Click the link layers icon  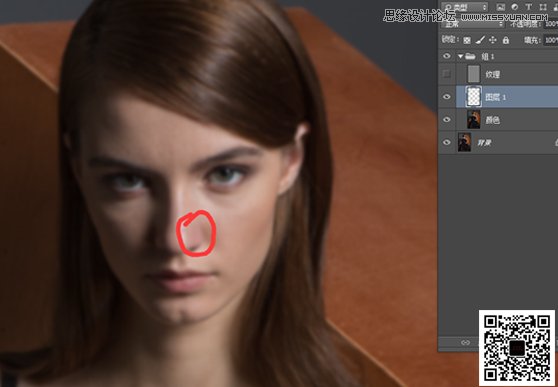pyautogui.click(x=465, y=342)
